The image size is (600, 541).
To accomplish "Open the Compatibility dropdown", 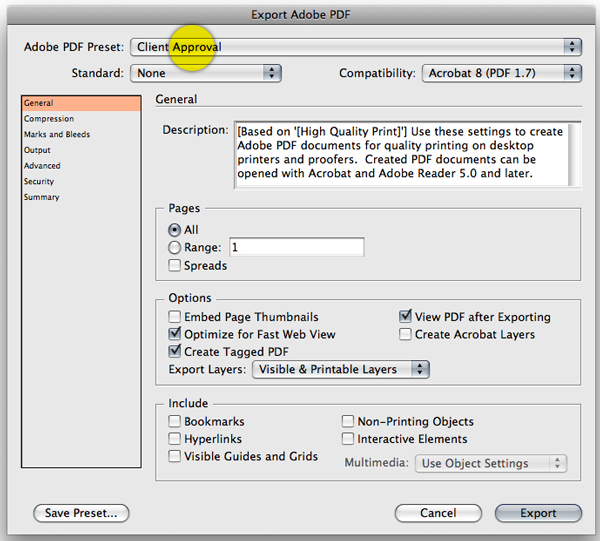I will [502, 73].
